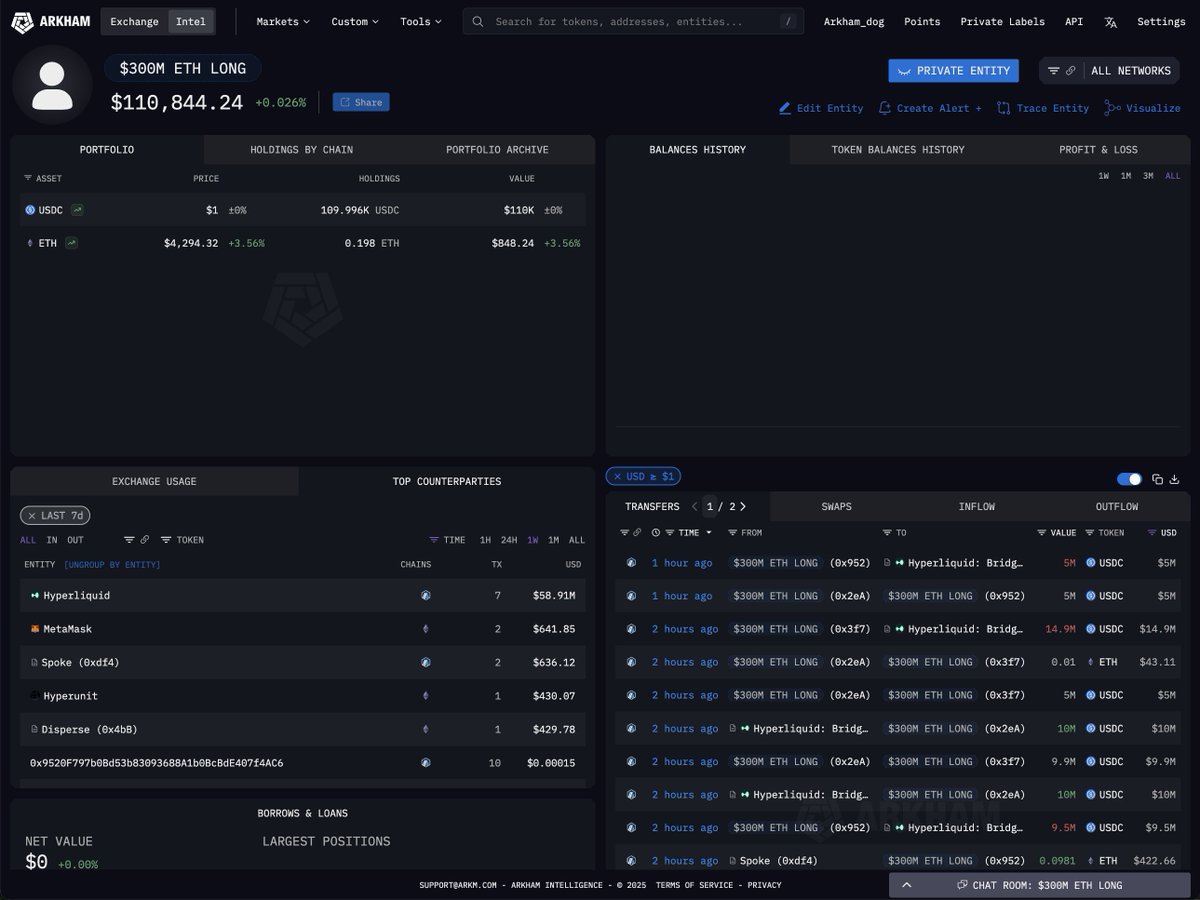Open Visualize for this entity
Viewport: 1200px width, 900px height.
pyautogui.click(x=1142, y=108)
